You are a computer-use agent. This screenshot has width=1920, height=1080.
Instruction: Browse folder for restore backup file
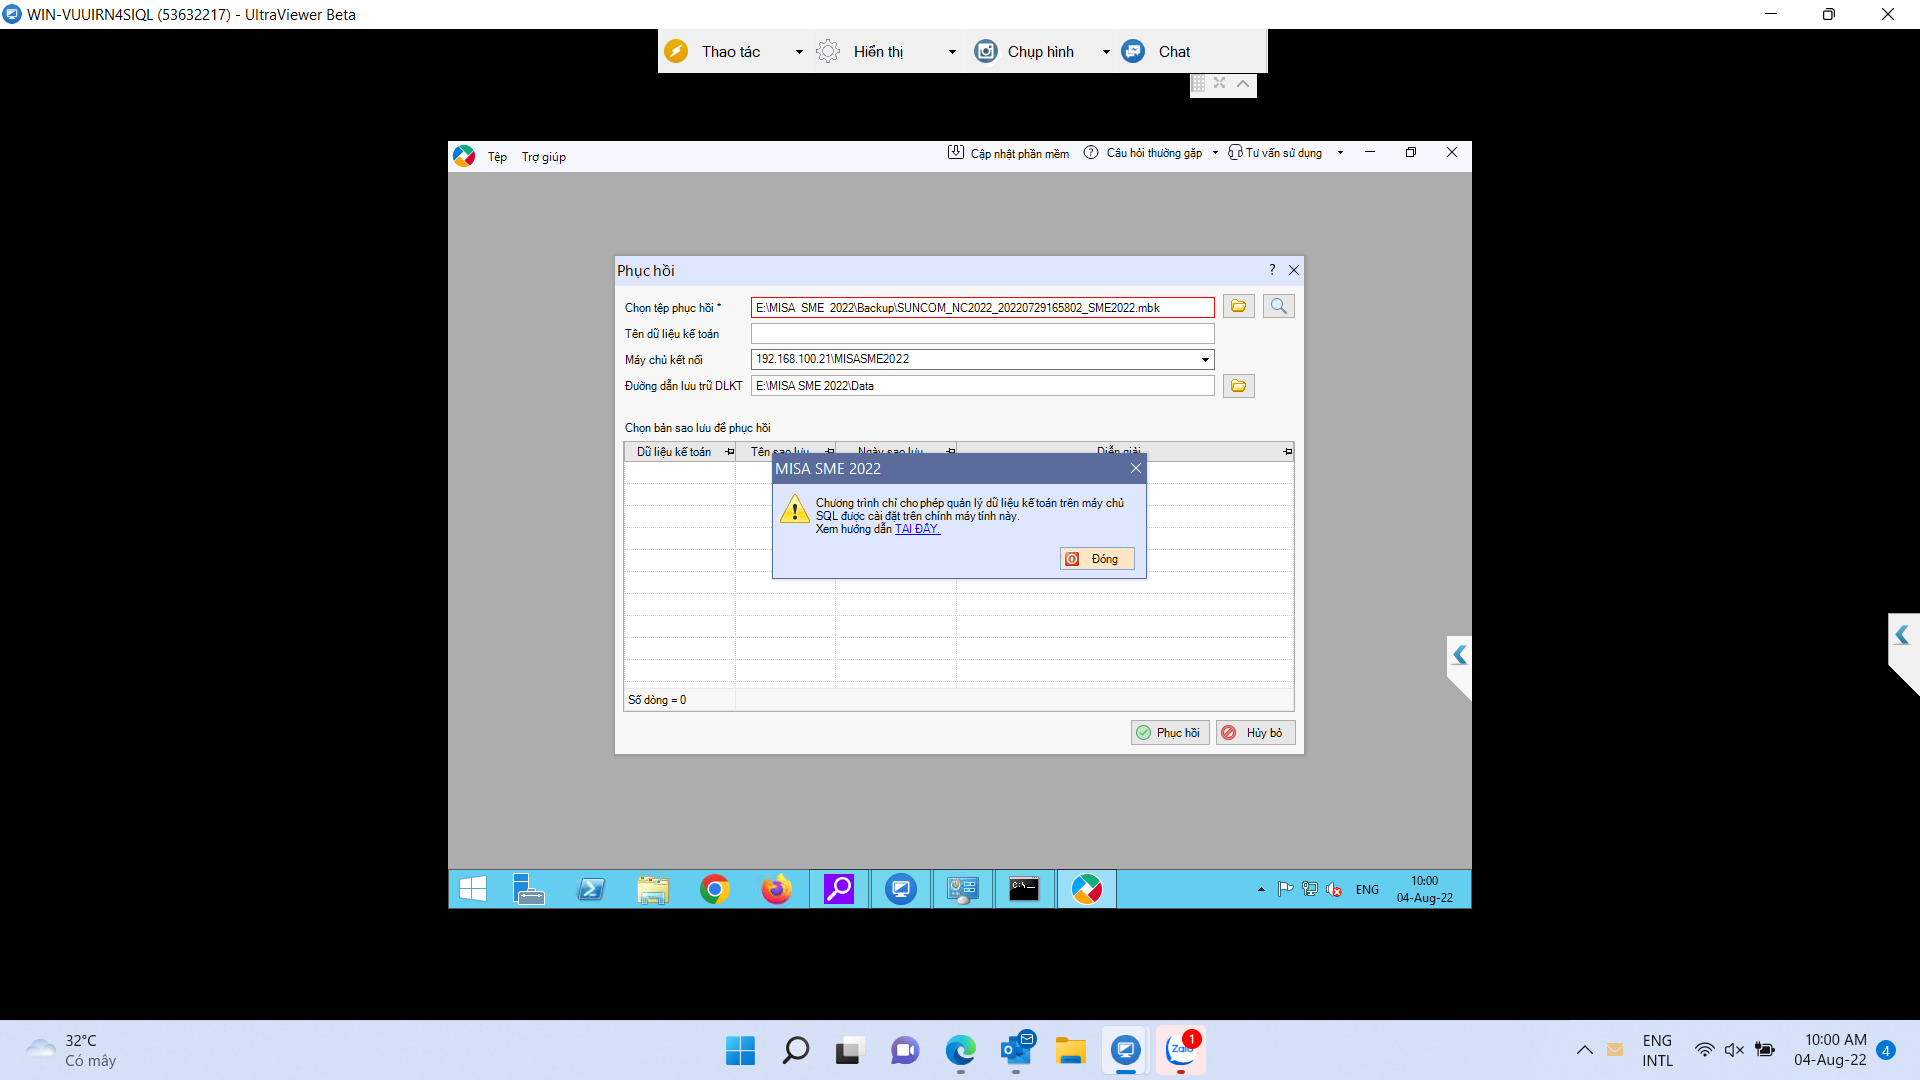pos(1238,306)
